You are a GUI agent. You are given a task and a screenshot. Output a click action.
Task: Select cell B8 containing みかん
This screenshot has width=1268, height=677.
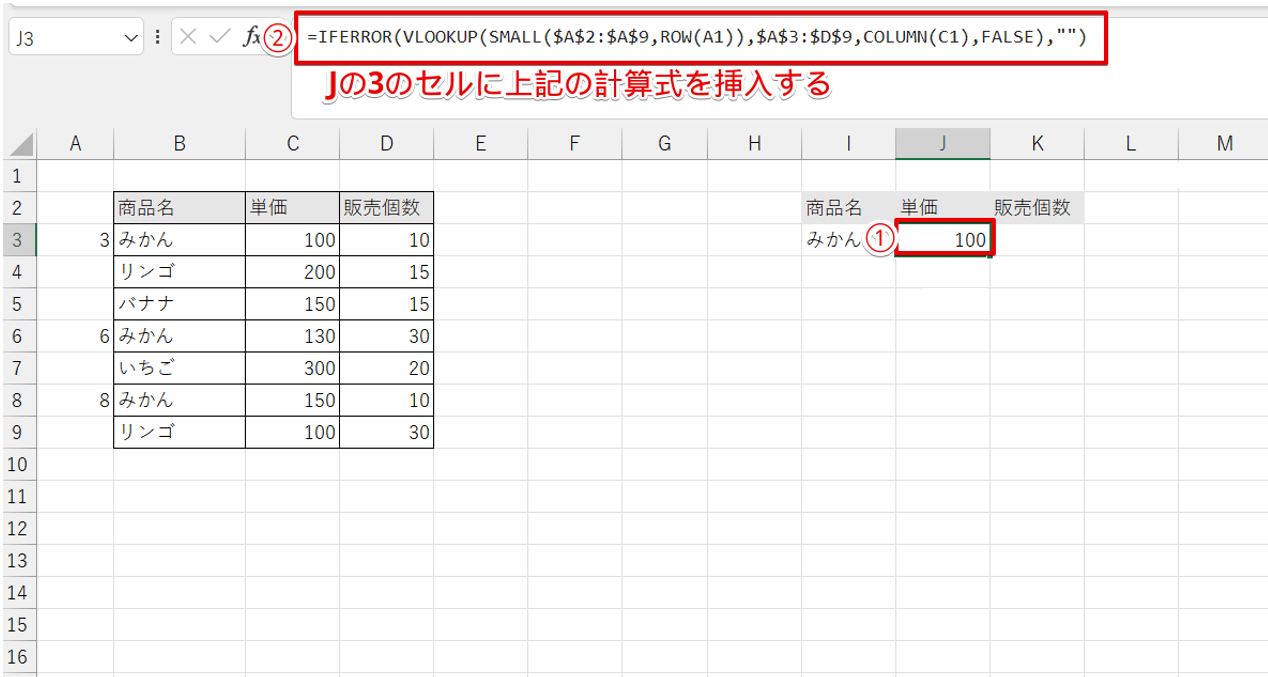(x=179, y=400)
